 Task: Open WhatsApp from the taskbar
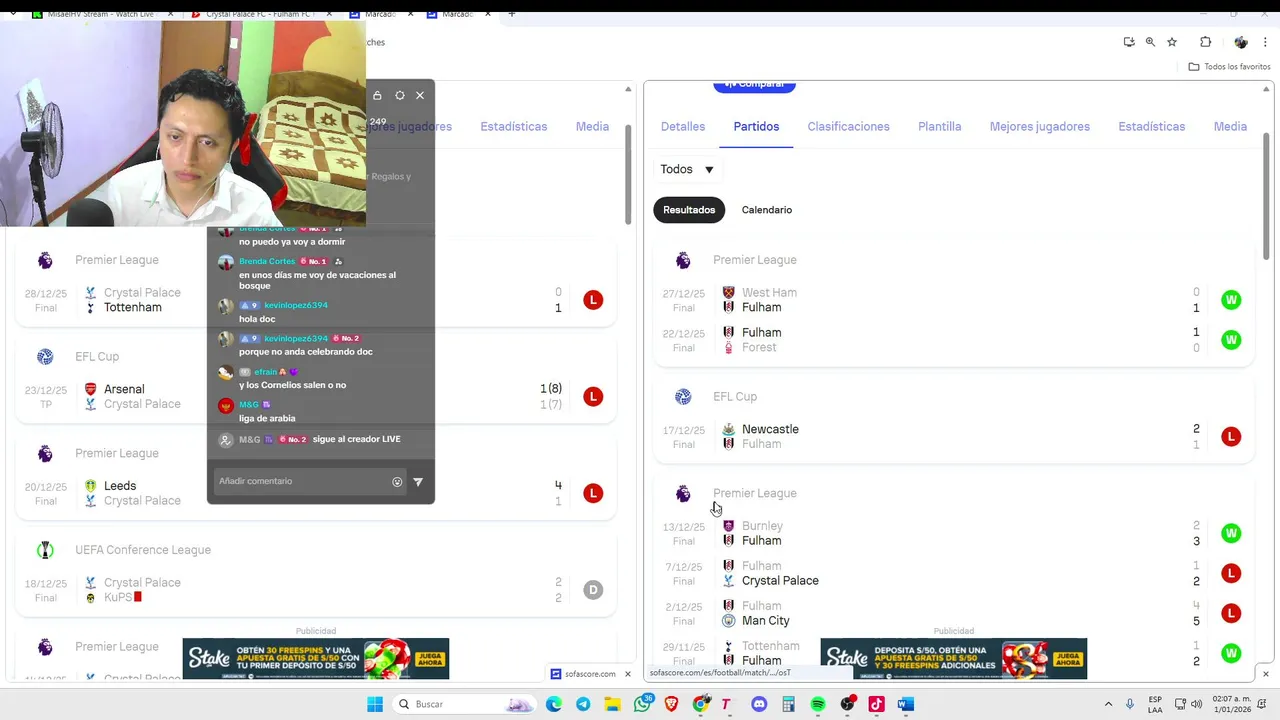[x=642, y=704]
